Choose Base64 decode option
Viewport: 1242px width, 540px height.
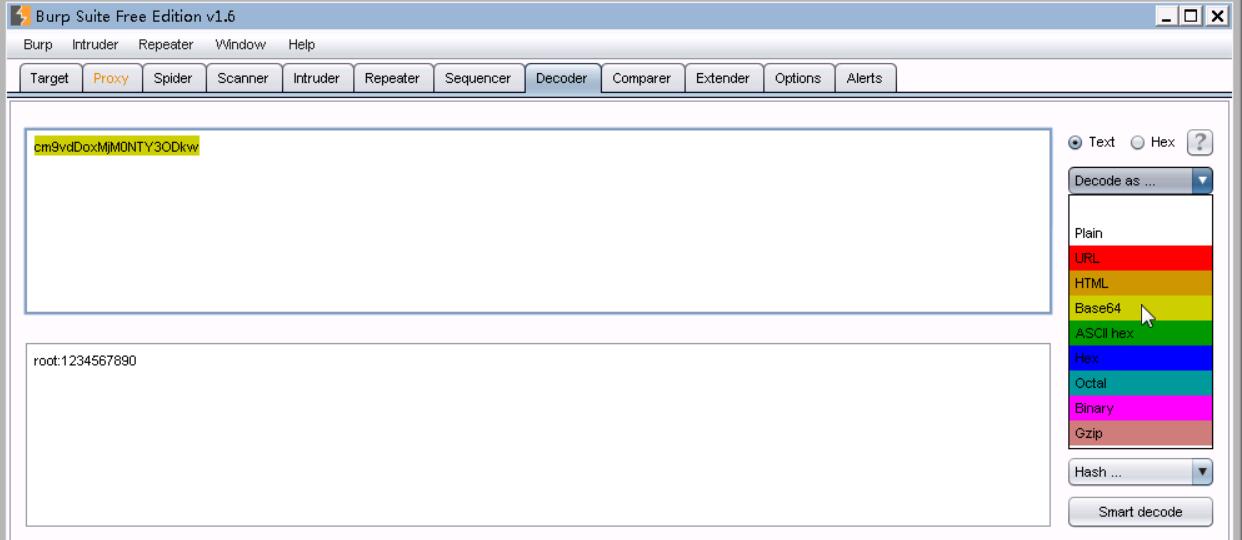pyautogui.click(x=1140, y=308)
